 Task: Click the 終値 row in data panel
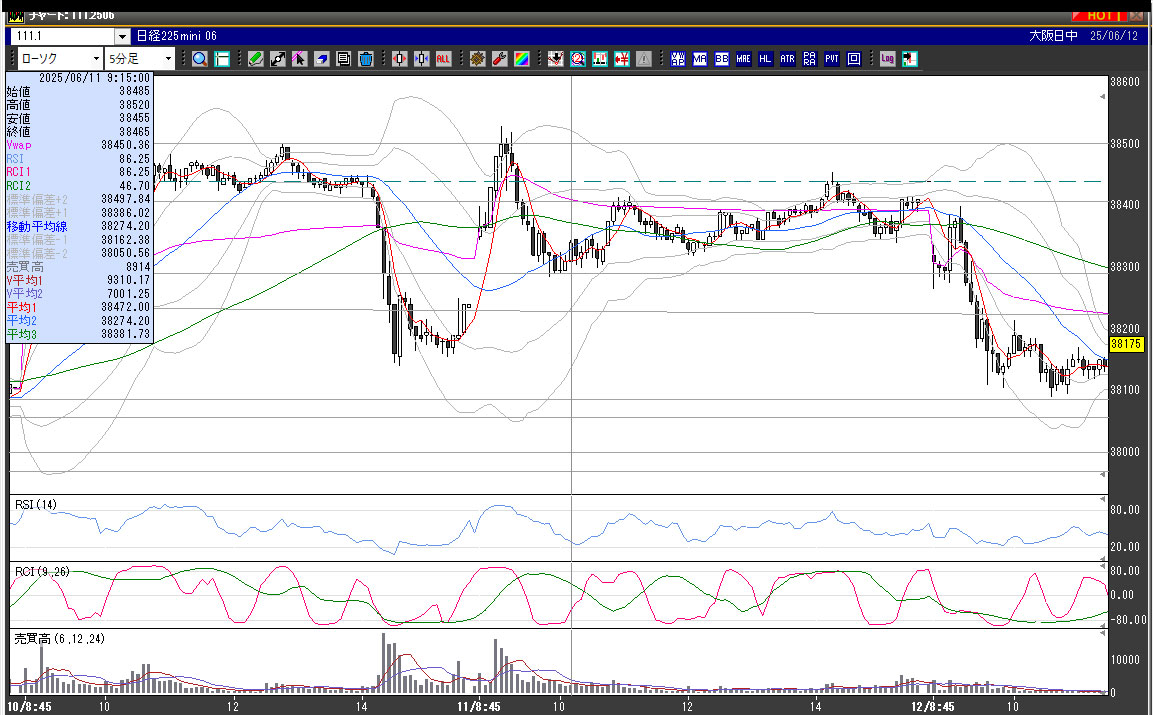(x=78, y=132)
